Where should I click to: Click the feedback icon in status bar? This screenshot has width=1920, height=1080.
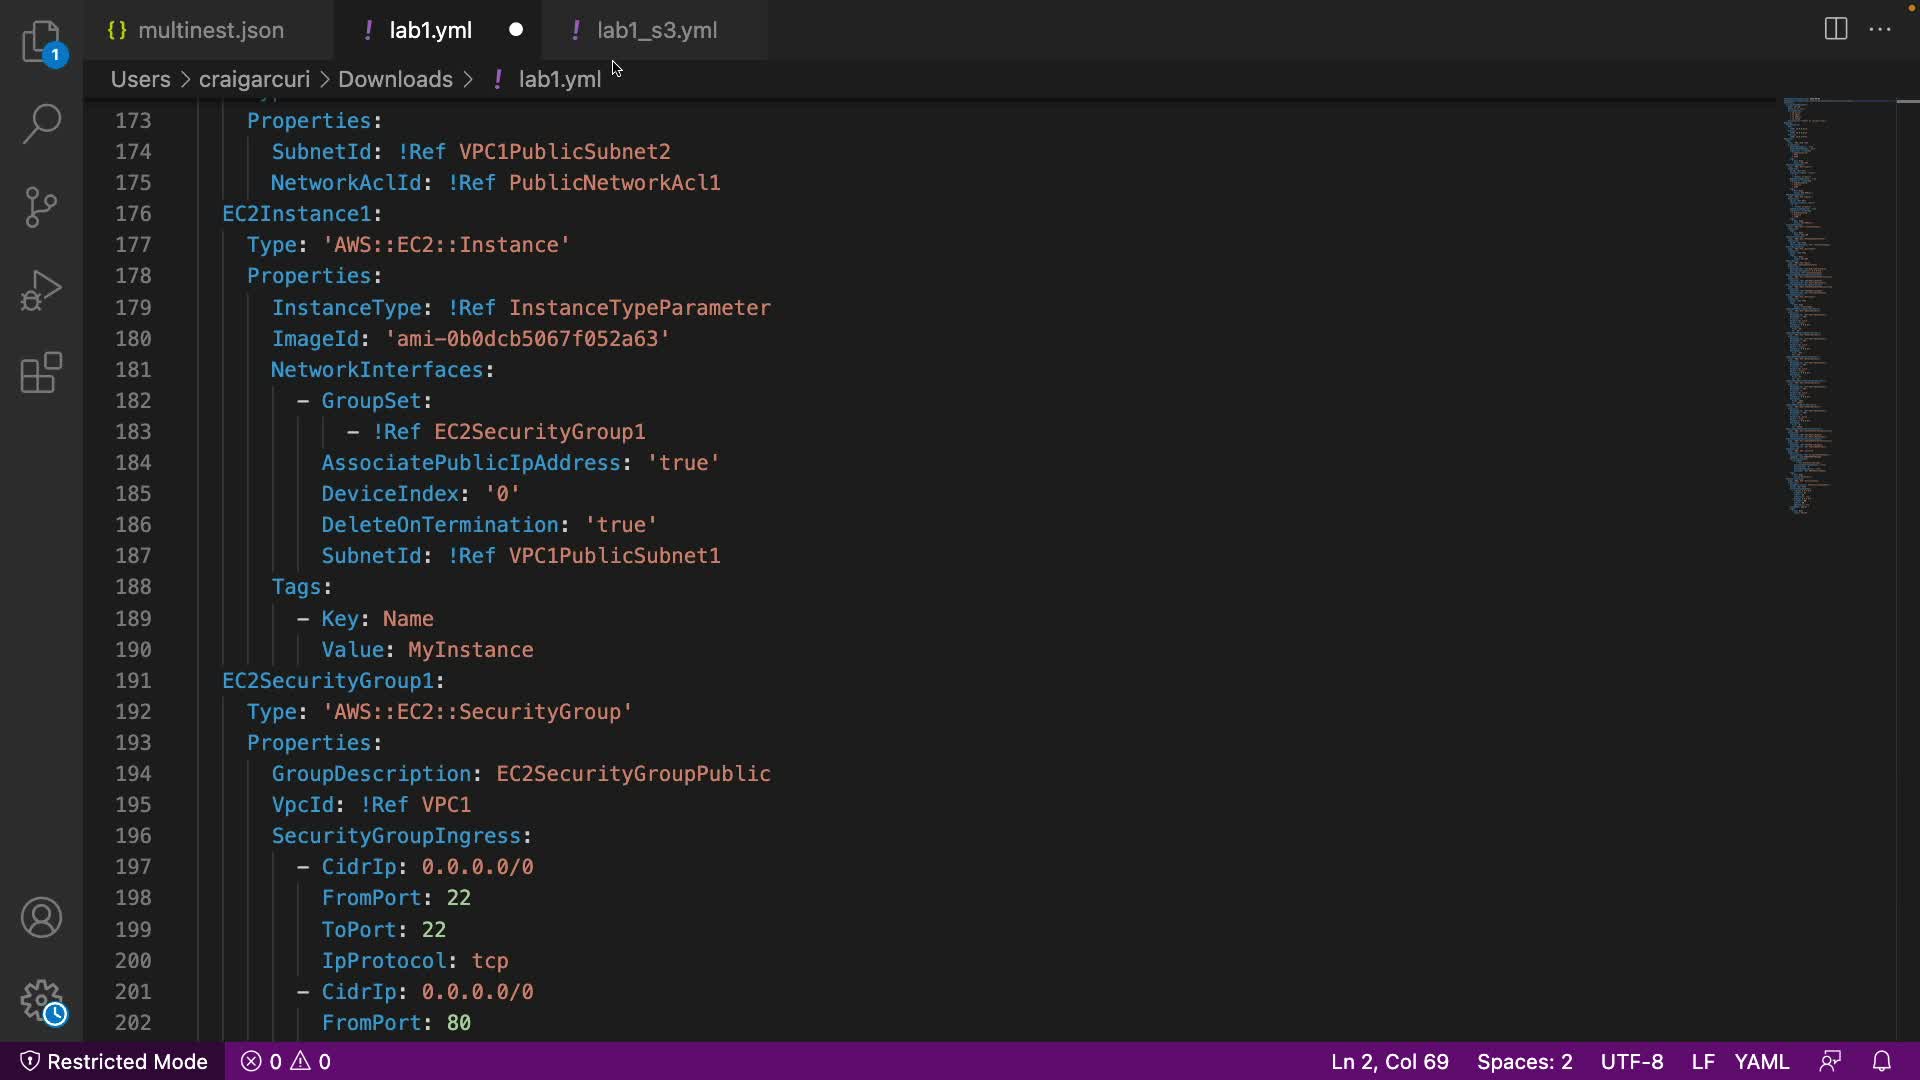coord(1830,1061)
